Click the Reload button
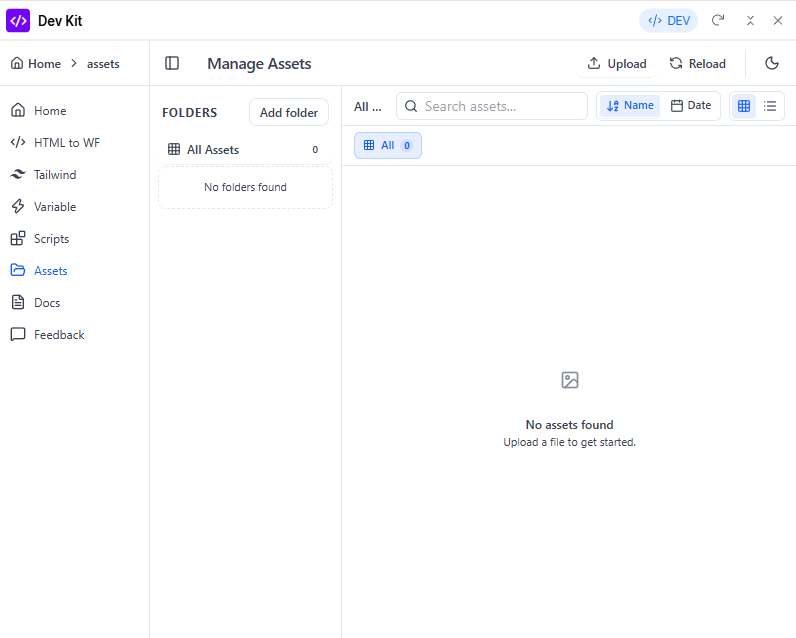Viewport: 796px width, 638px height. (698, 63)
